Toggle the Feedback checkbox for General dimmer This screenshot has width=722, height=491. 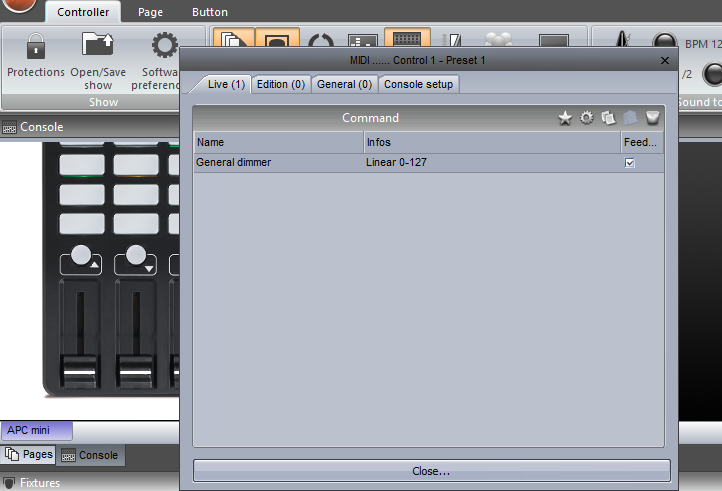click(x=630, y=163)
